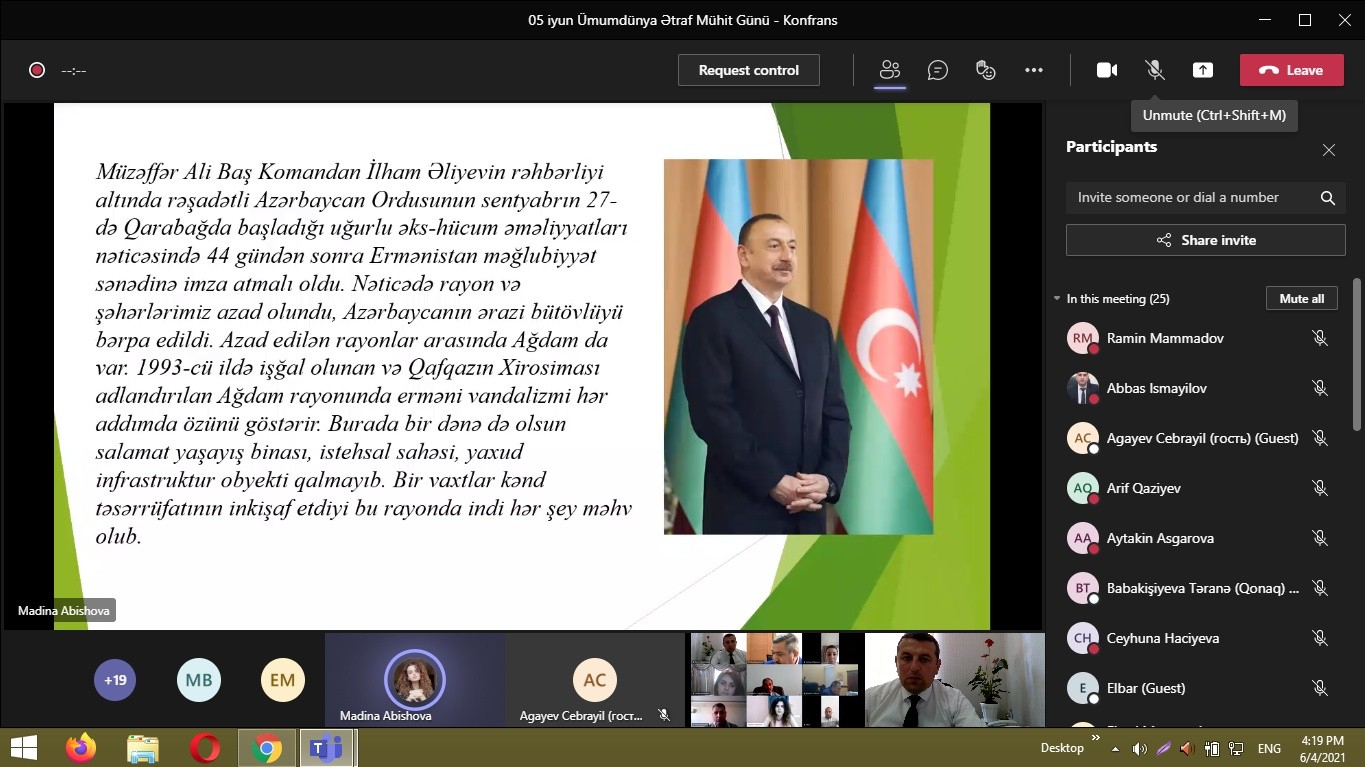Screen dimensions: 1365x767
Task: Click the CH avatar of Ceyhuna Haciyeva
Action: click(x=1083, y=638)
